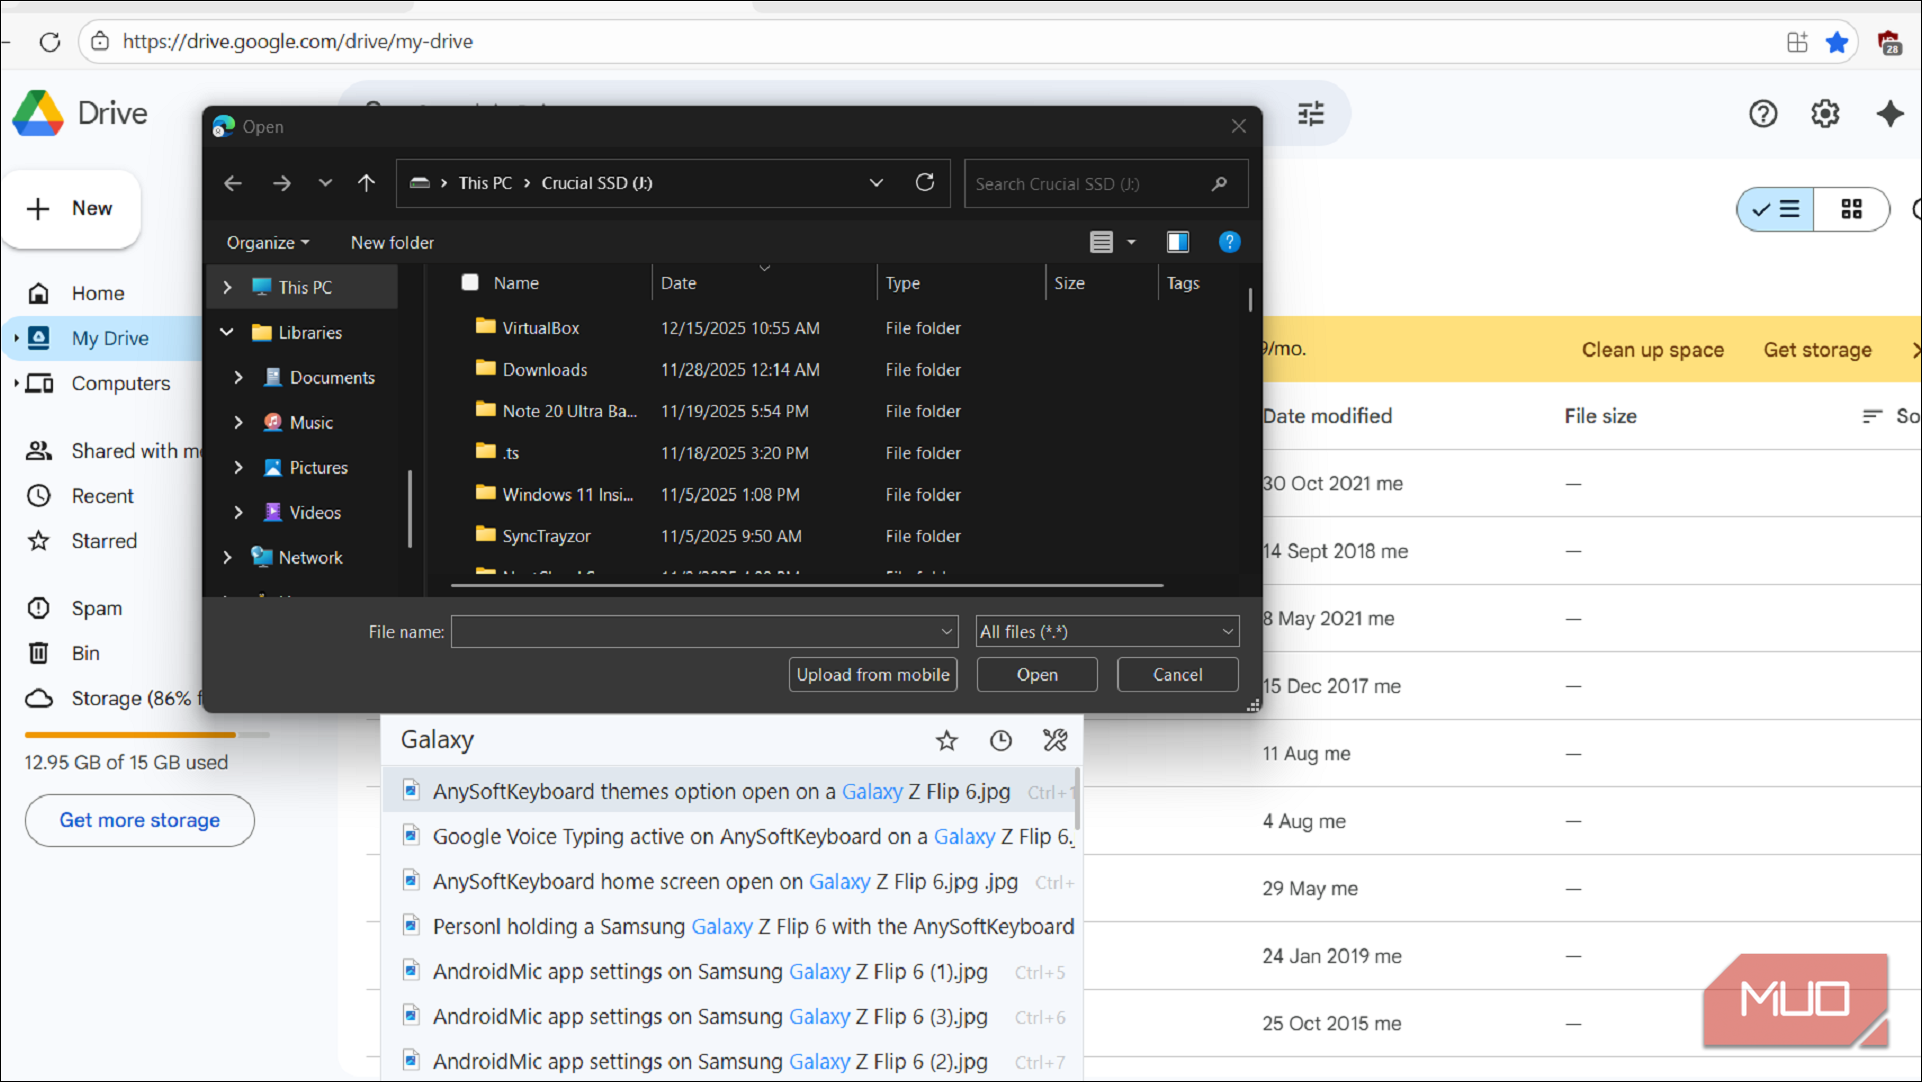Open Starred in Drive sidebar

coord(104,541)
